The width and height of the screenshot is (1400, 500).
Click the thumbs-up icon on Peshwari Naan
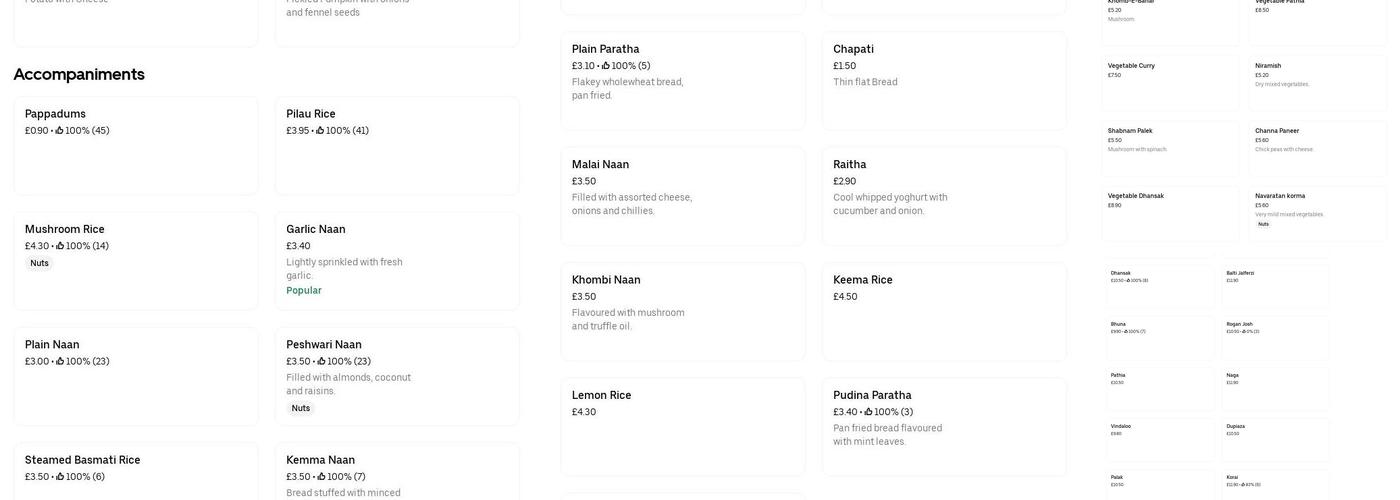(x=322, y=362)
